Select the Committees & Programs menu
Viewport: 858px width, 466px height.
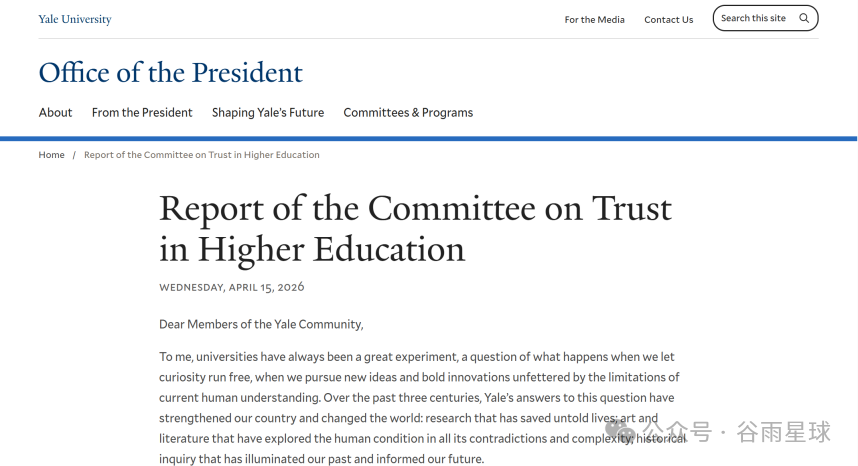coord(408,112)
